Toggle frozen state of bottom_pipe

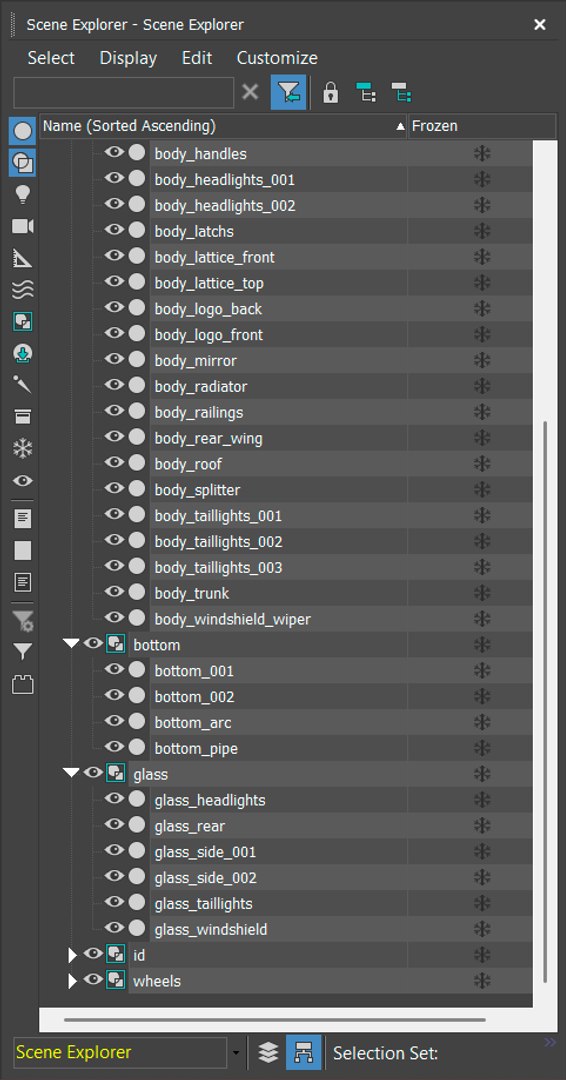coord(482,748)
